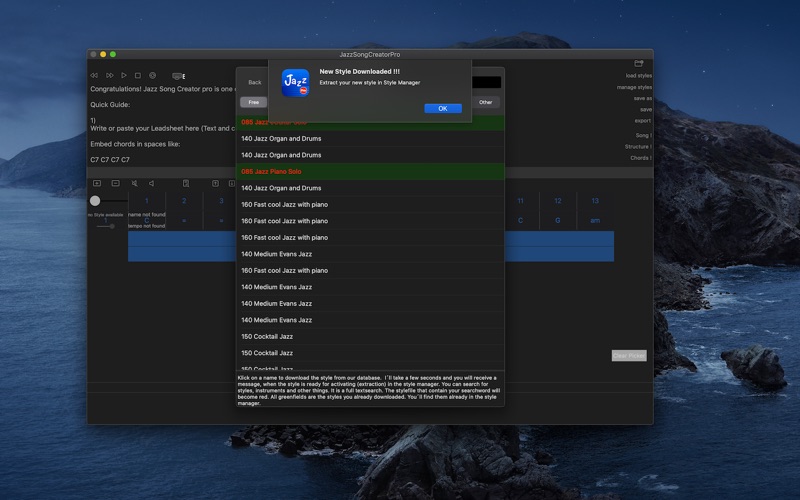
Task: Click the Klick on a name help text
Action: coord(370,390)
